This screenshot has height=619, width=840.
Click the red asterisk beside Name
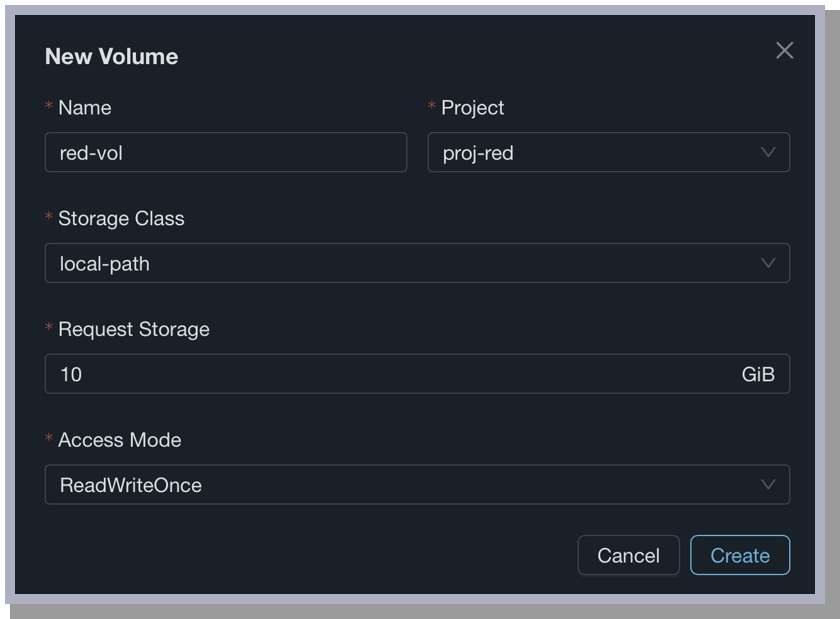pyautogui.click(x=49, y=108)
